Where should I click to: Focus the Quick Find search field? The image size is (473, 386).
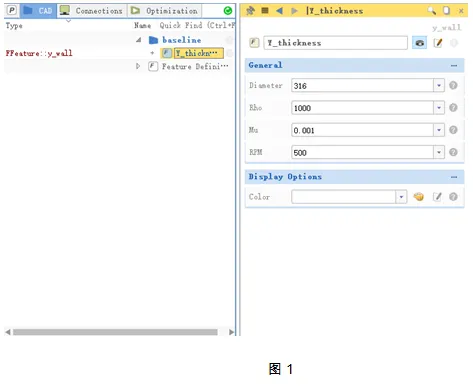click(197, 25)
